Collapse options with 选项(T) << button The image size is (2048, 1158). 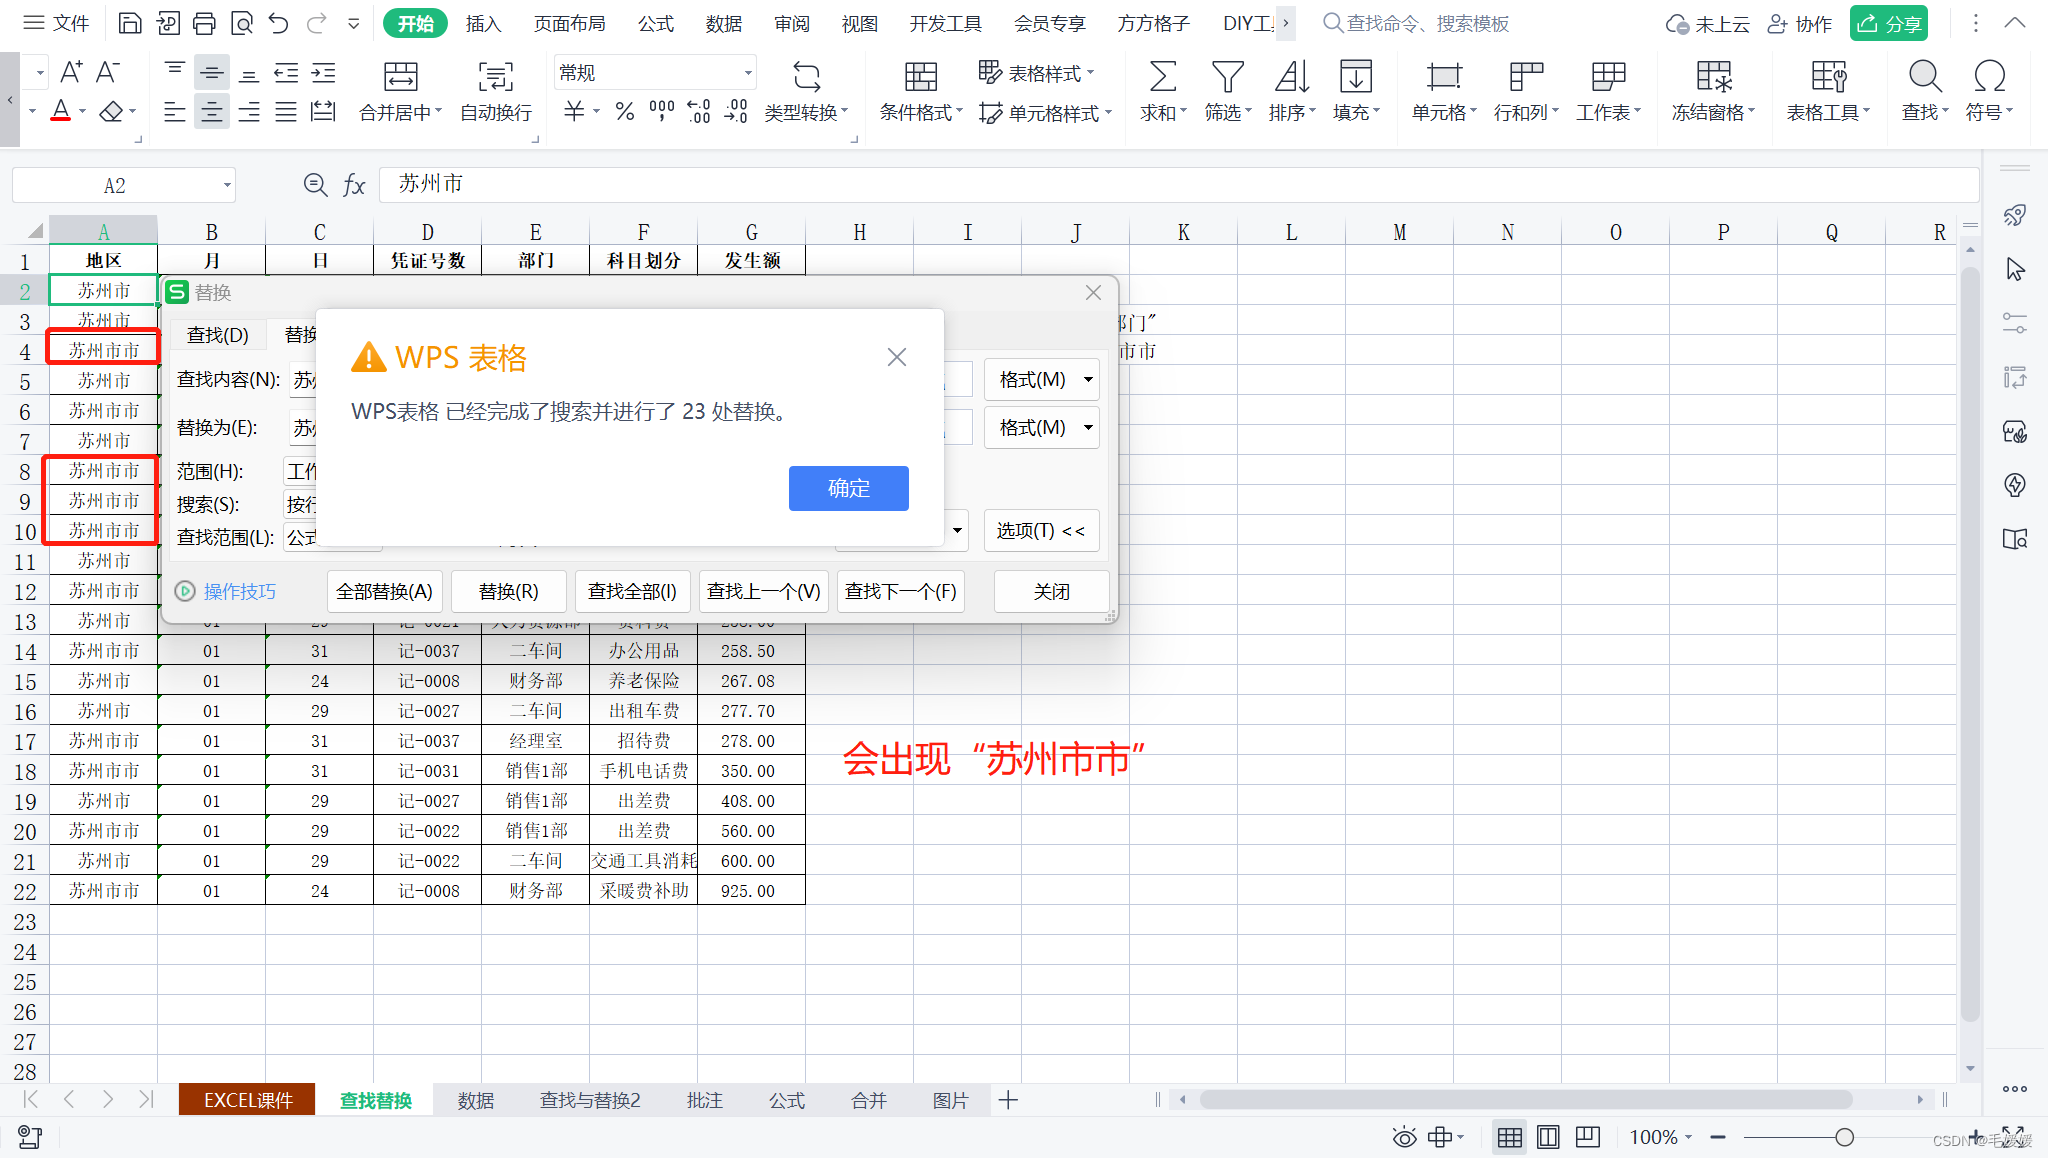(1040, 531)
